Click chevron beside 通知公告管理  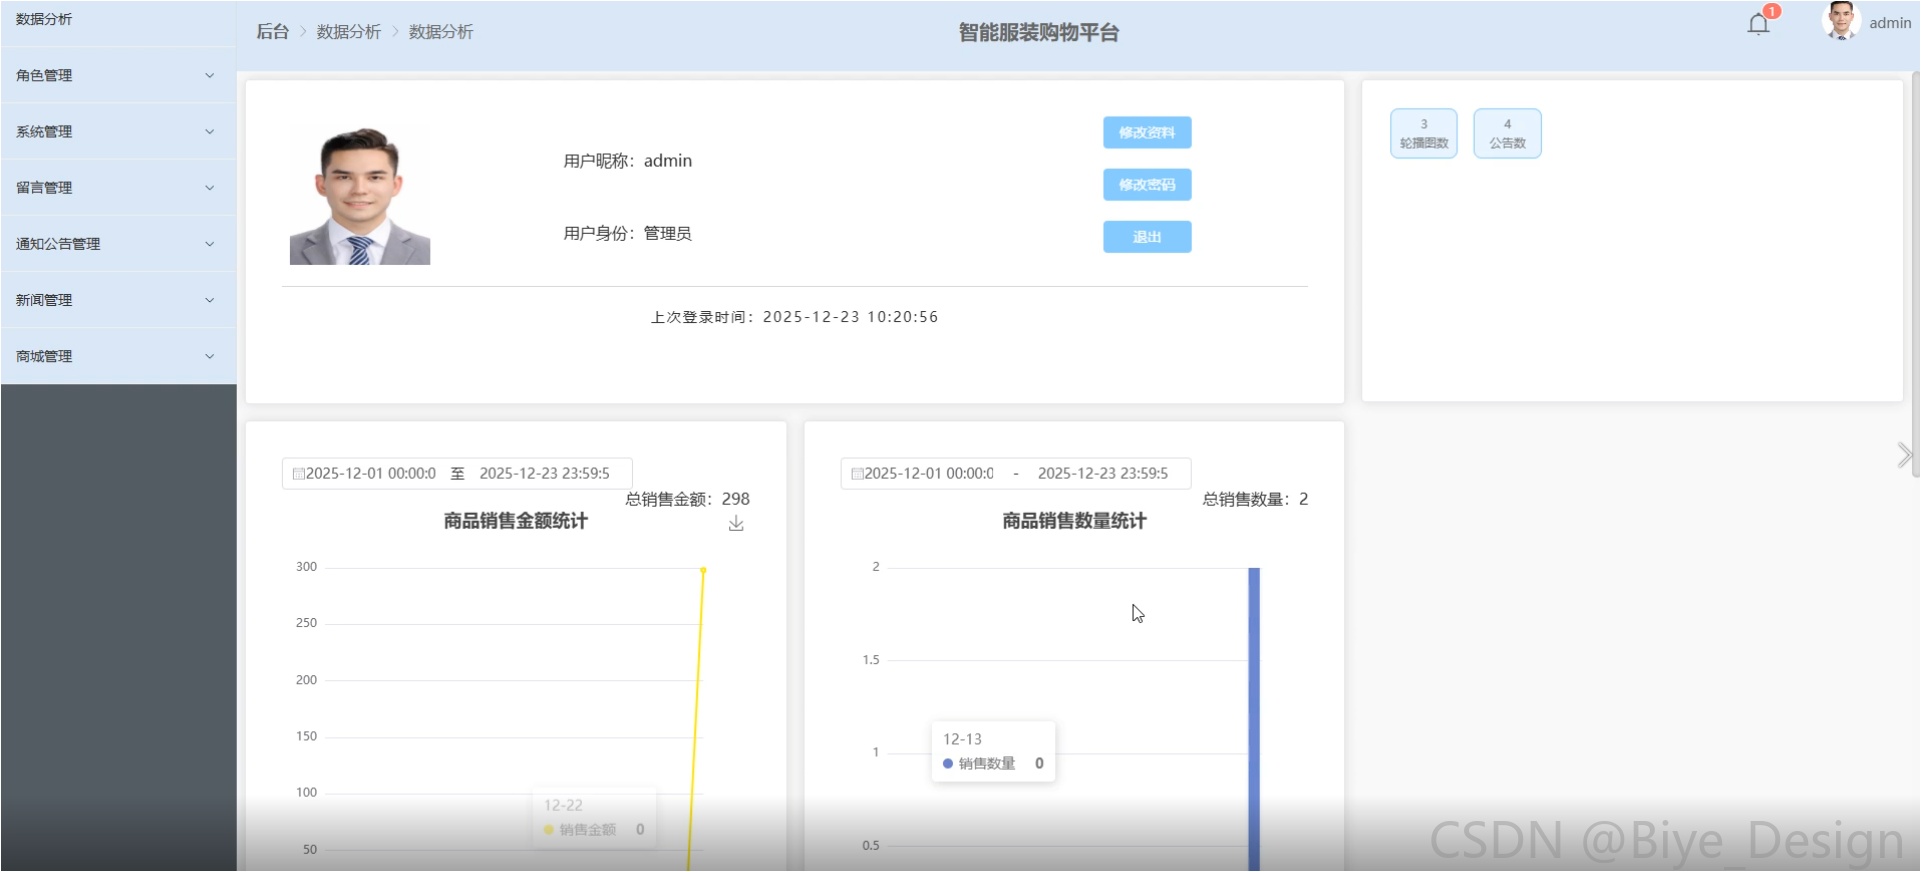tap(209, 243)
